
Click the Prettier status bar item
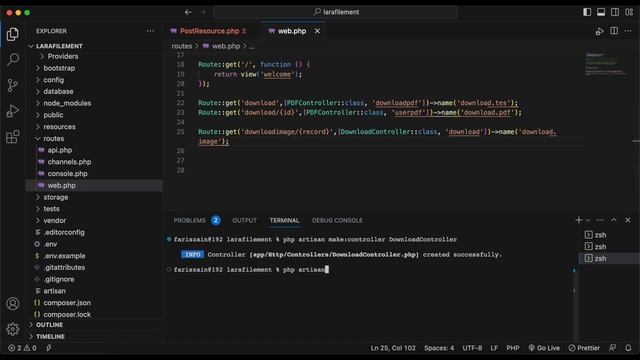(x=584, y=348)
